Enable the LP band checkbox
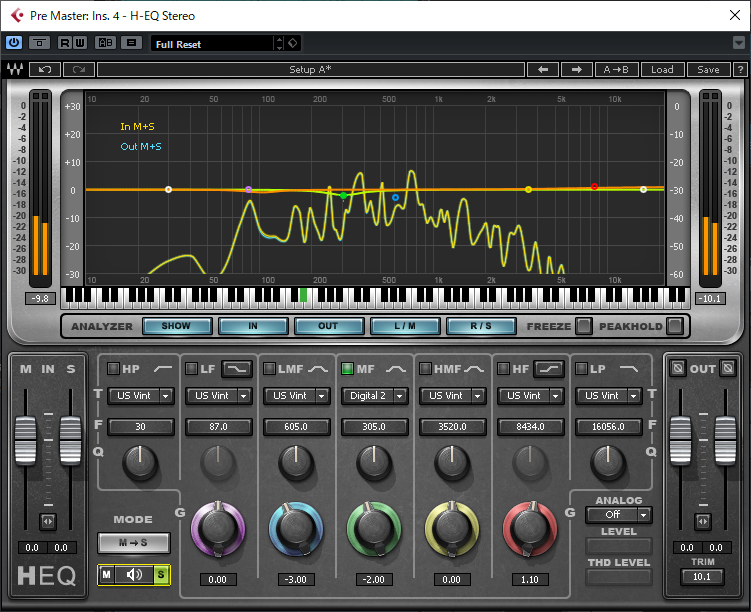 (x=581, y=369)
